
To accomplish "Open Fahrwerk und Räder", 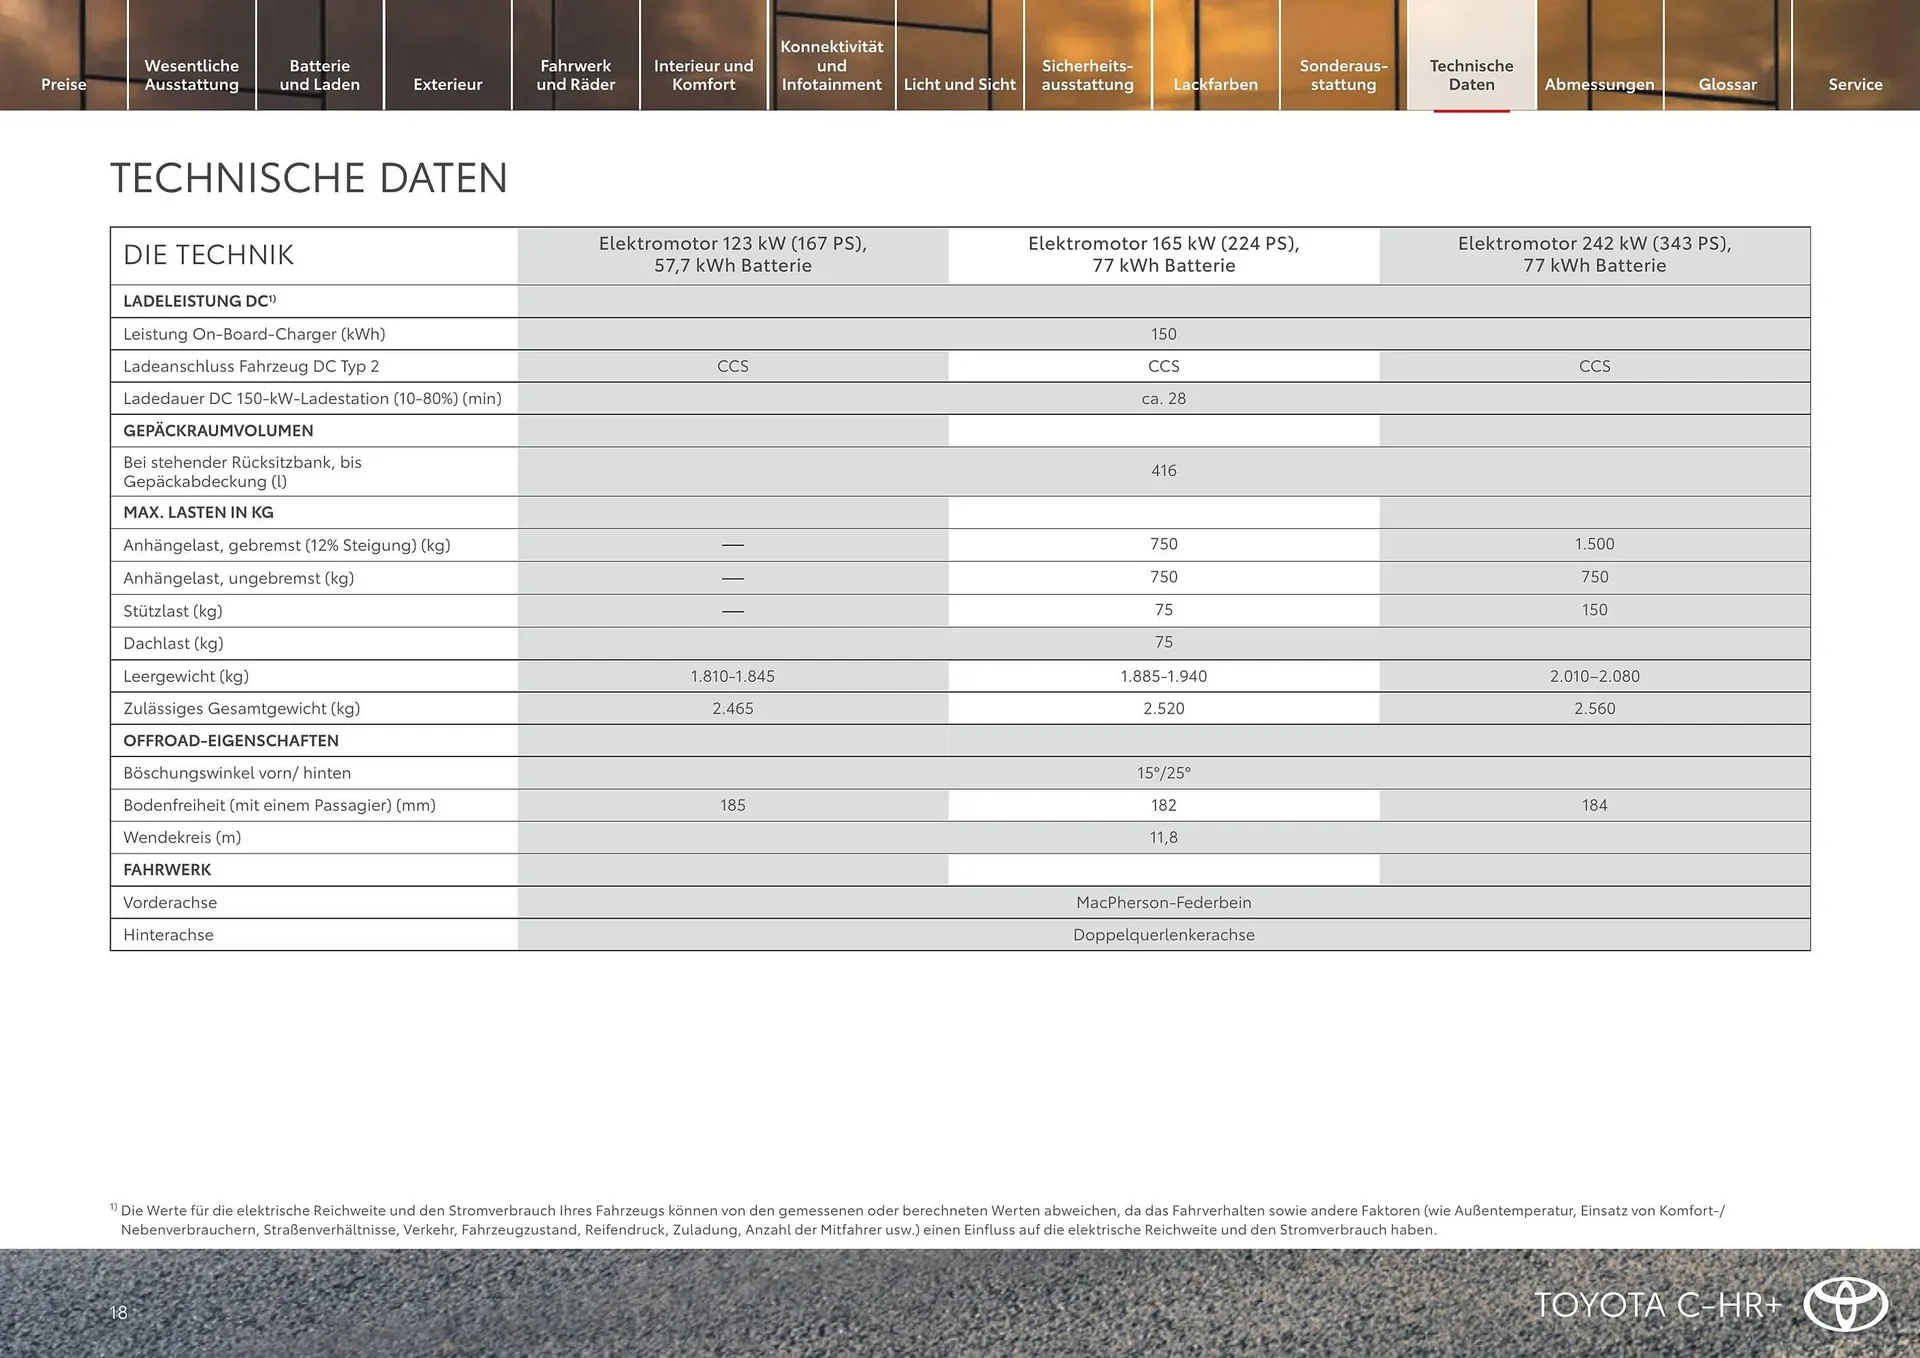I will point(576,75).
